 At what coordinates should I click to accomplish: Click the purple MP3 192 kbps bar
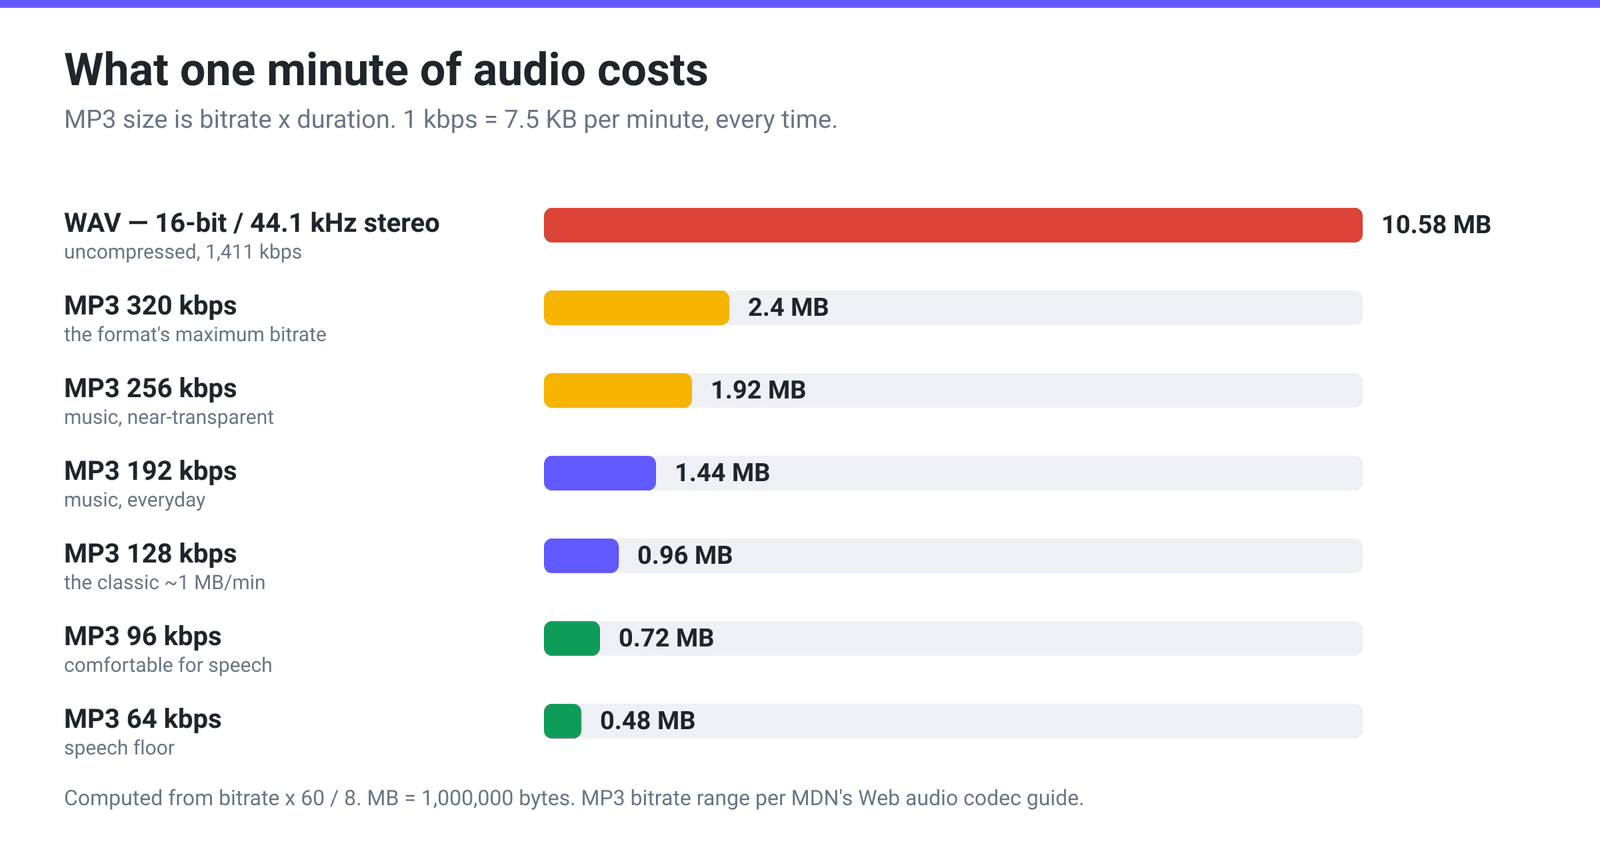pos(600,473)
